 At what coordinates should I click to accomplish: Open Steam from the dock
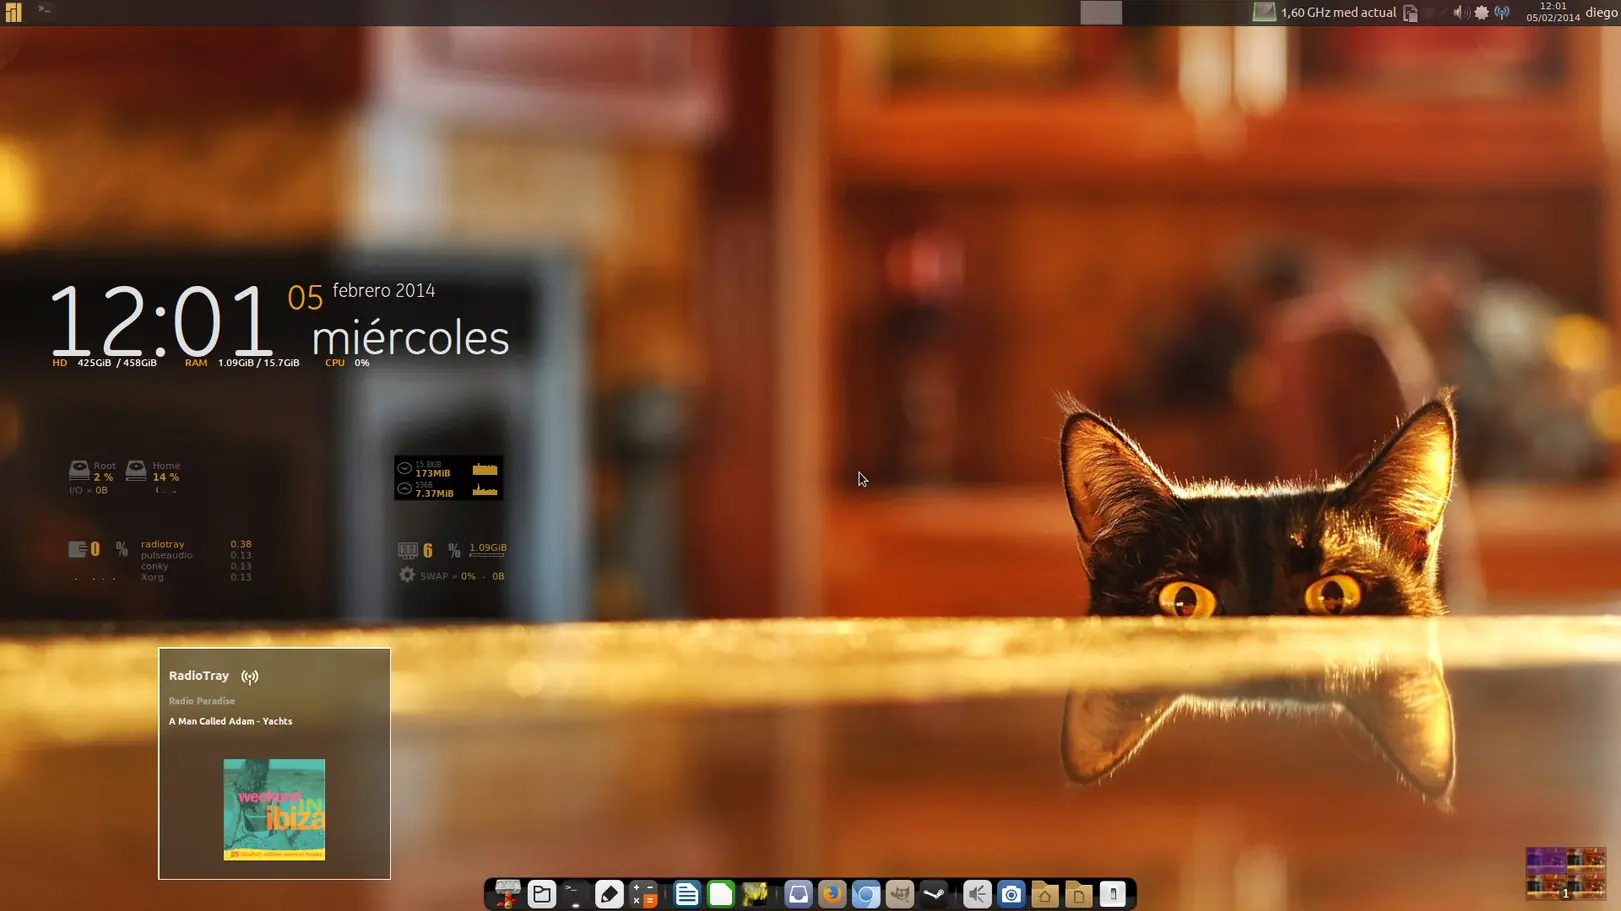tap(934, 894)
